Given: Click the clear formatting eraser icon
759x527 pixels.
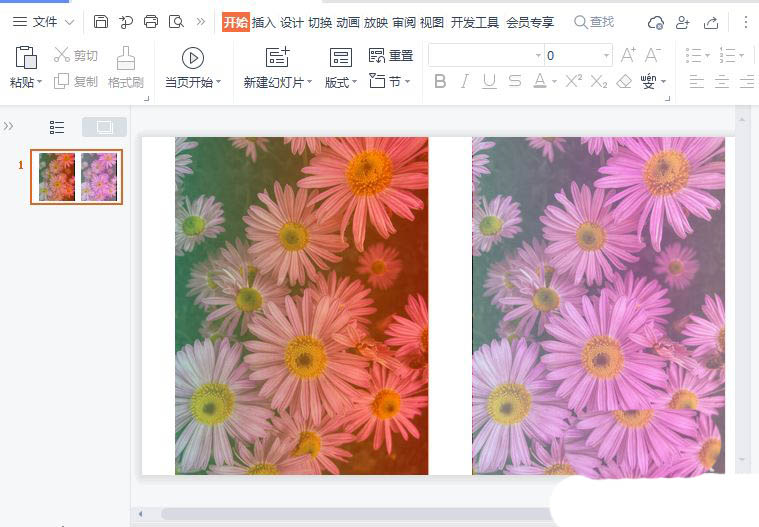Looking at the screenshot, I should [625, 82].
